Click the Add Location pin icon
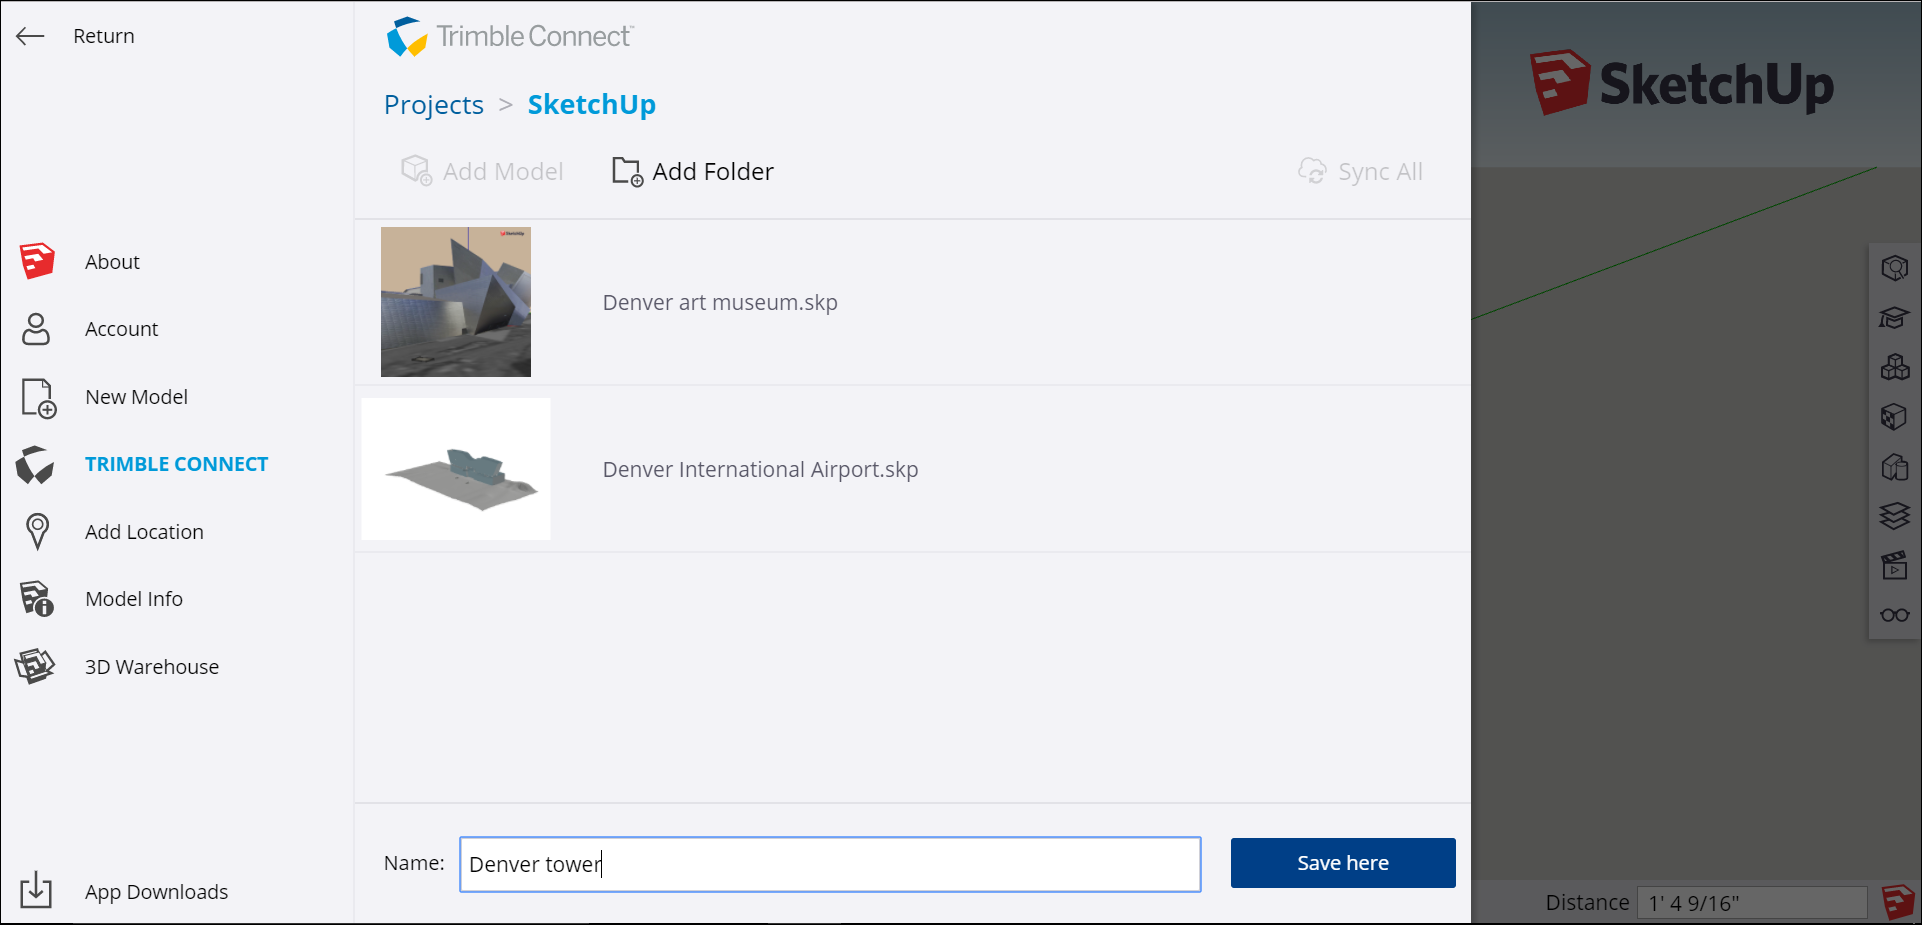Image resolution: width=1922 pixels, height=925 pixels. (37, 531)
